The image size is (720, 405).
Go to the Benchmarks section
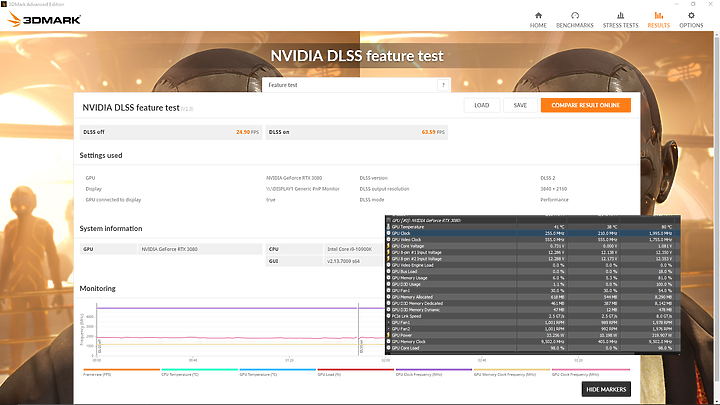coord(574,20)
